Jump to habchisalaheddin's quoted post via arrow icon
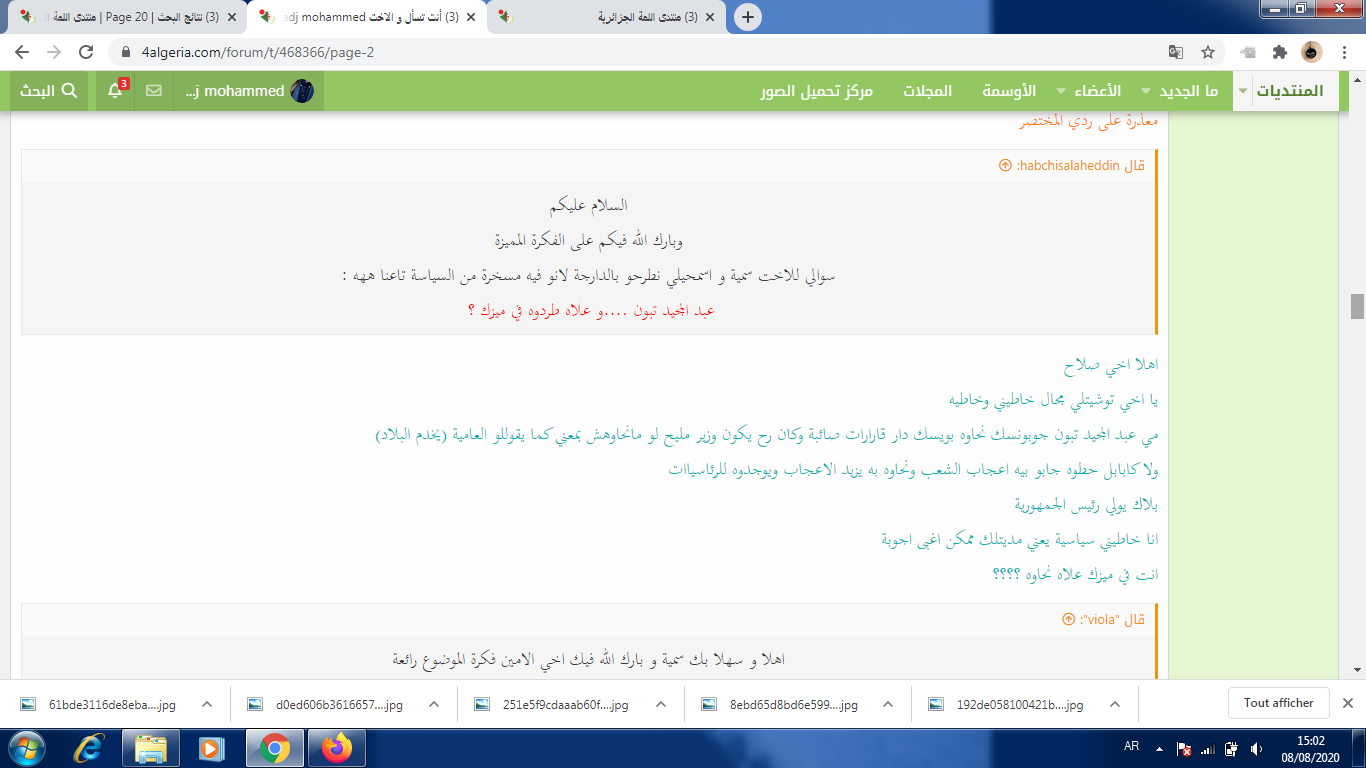The image size is (1366, 768). tap(1005, 165)
